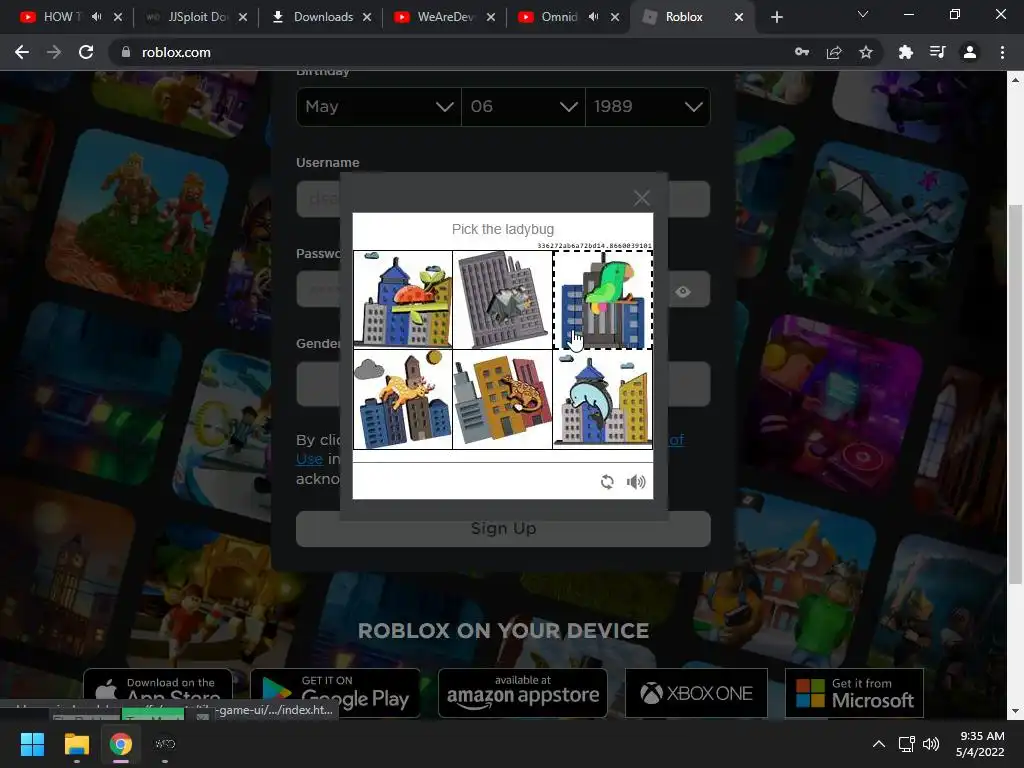Pick the dolphin image
Screen dimensions: 1024x768
tap(603, 399)
